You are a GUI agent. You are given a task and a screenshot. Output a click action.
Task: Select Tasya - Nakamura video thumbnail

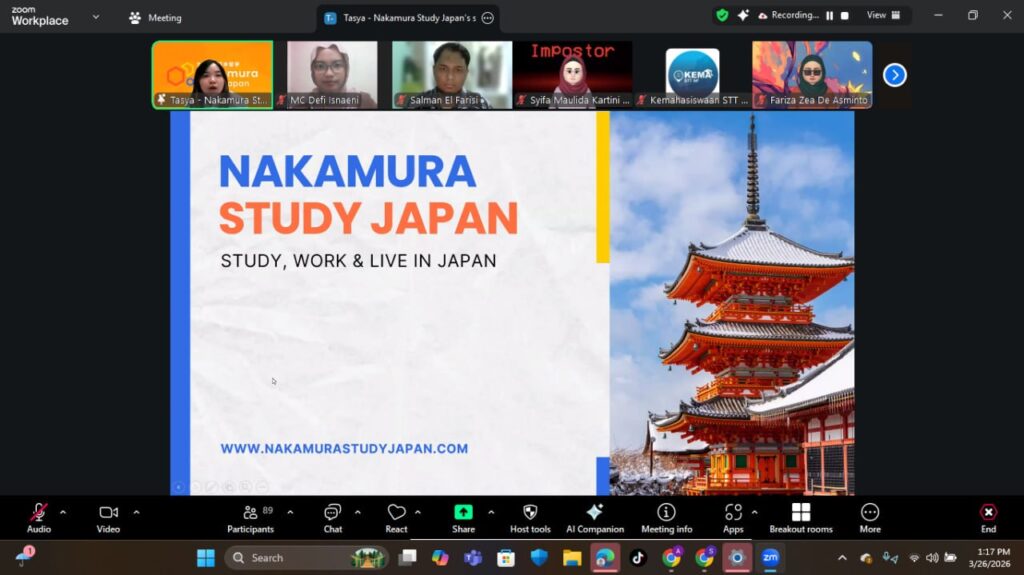tap(212, 74)
